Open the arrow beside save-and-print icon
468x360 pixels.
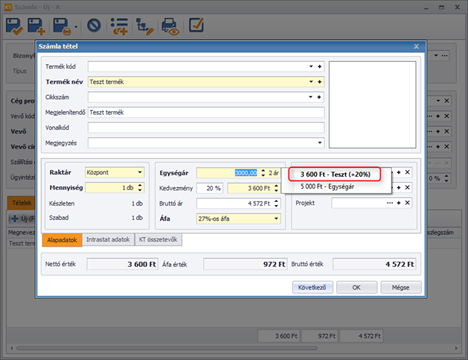(76, 27)
